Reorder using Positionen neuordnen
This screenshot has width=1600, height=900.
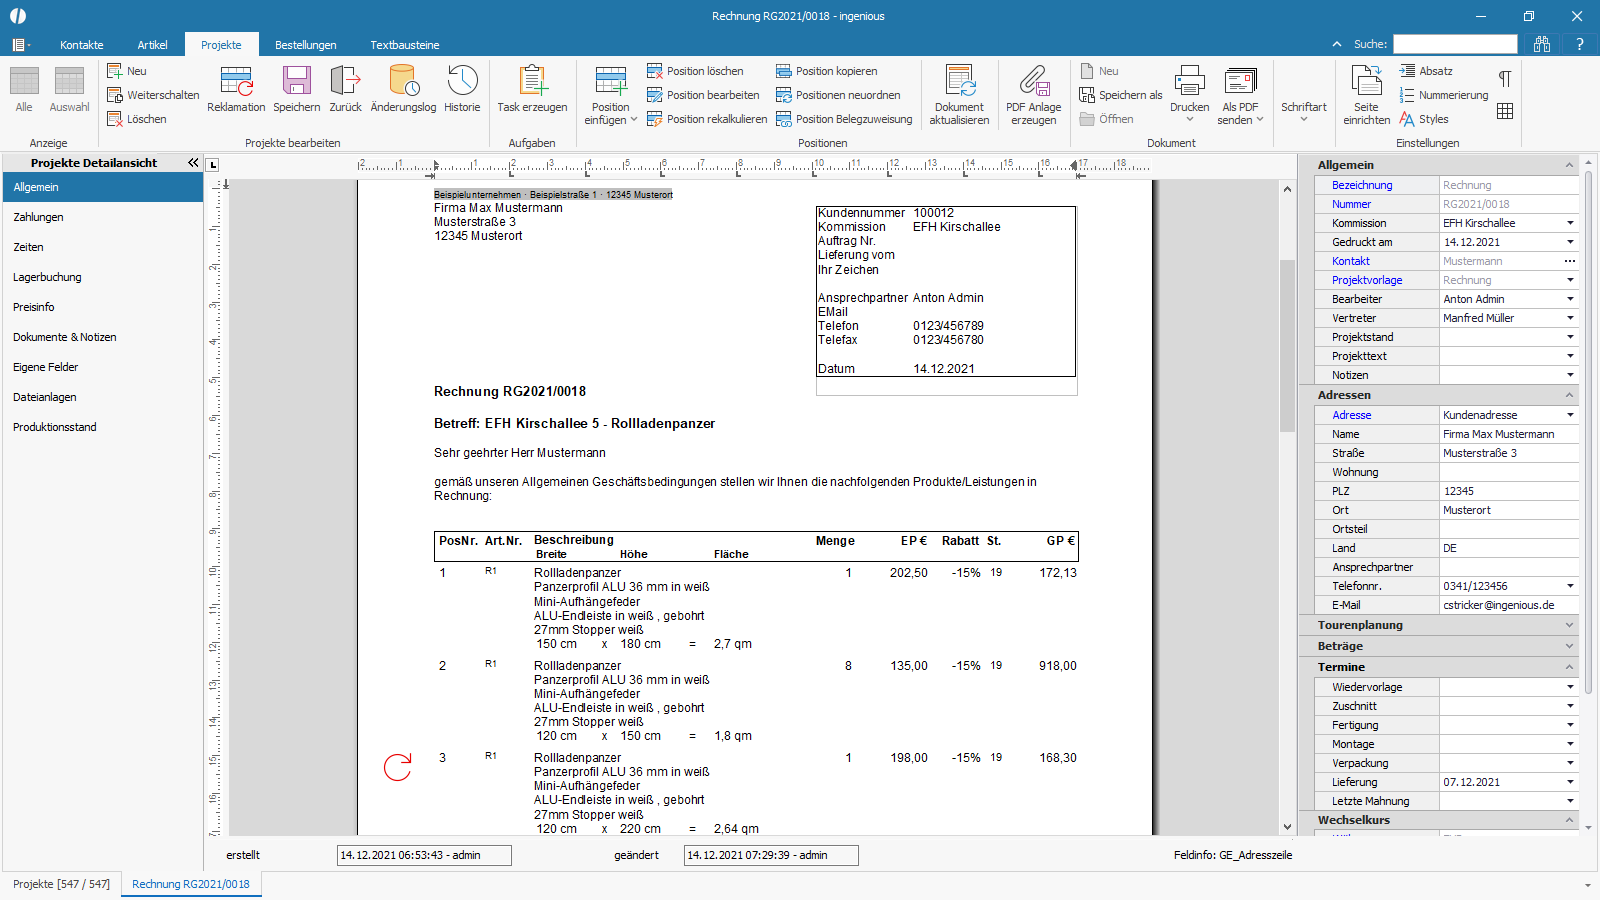[x=838, y=95]
